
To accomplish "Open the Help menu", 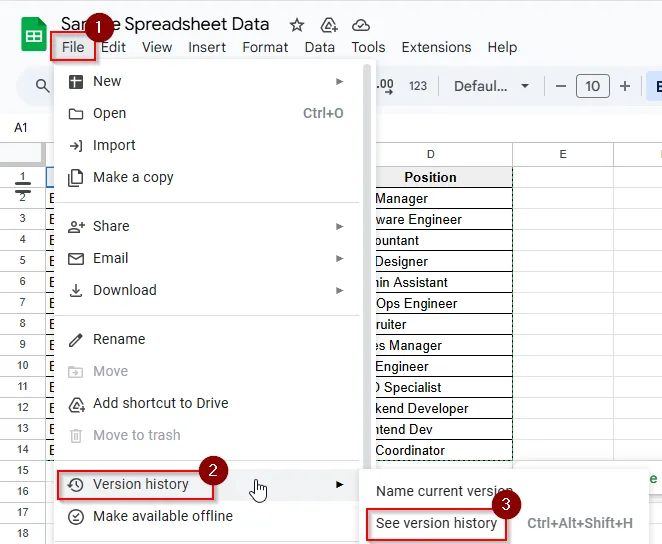I will [x=502, y=47].
